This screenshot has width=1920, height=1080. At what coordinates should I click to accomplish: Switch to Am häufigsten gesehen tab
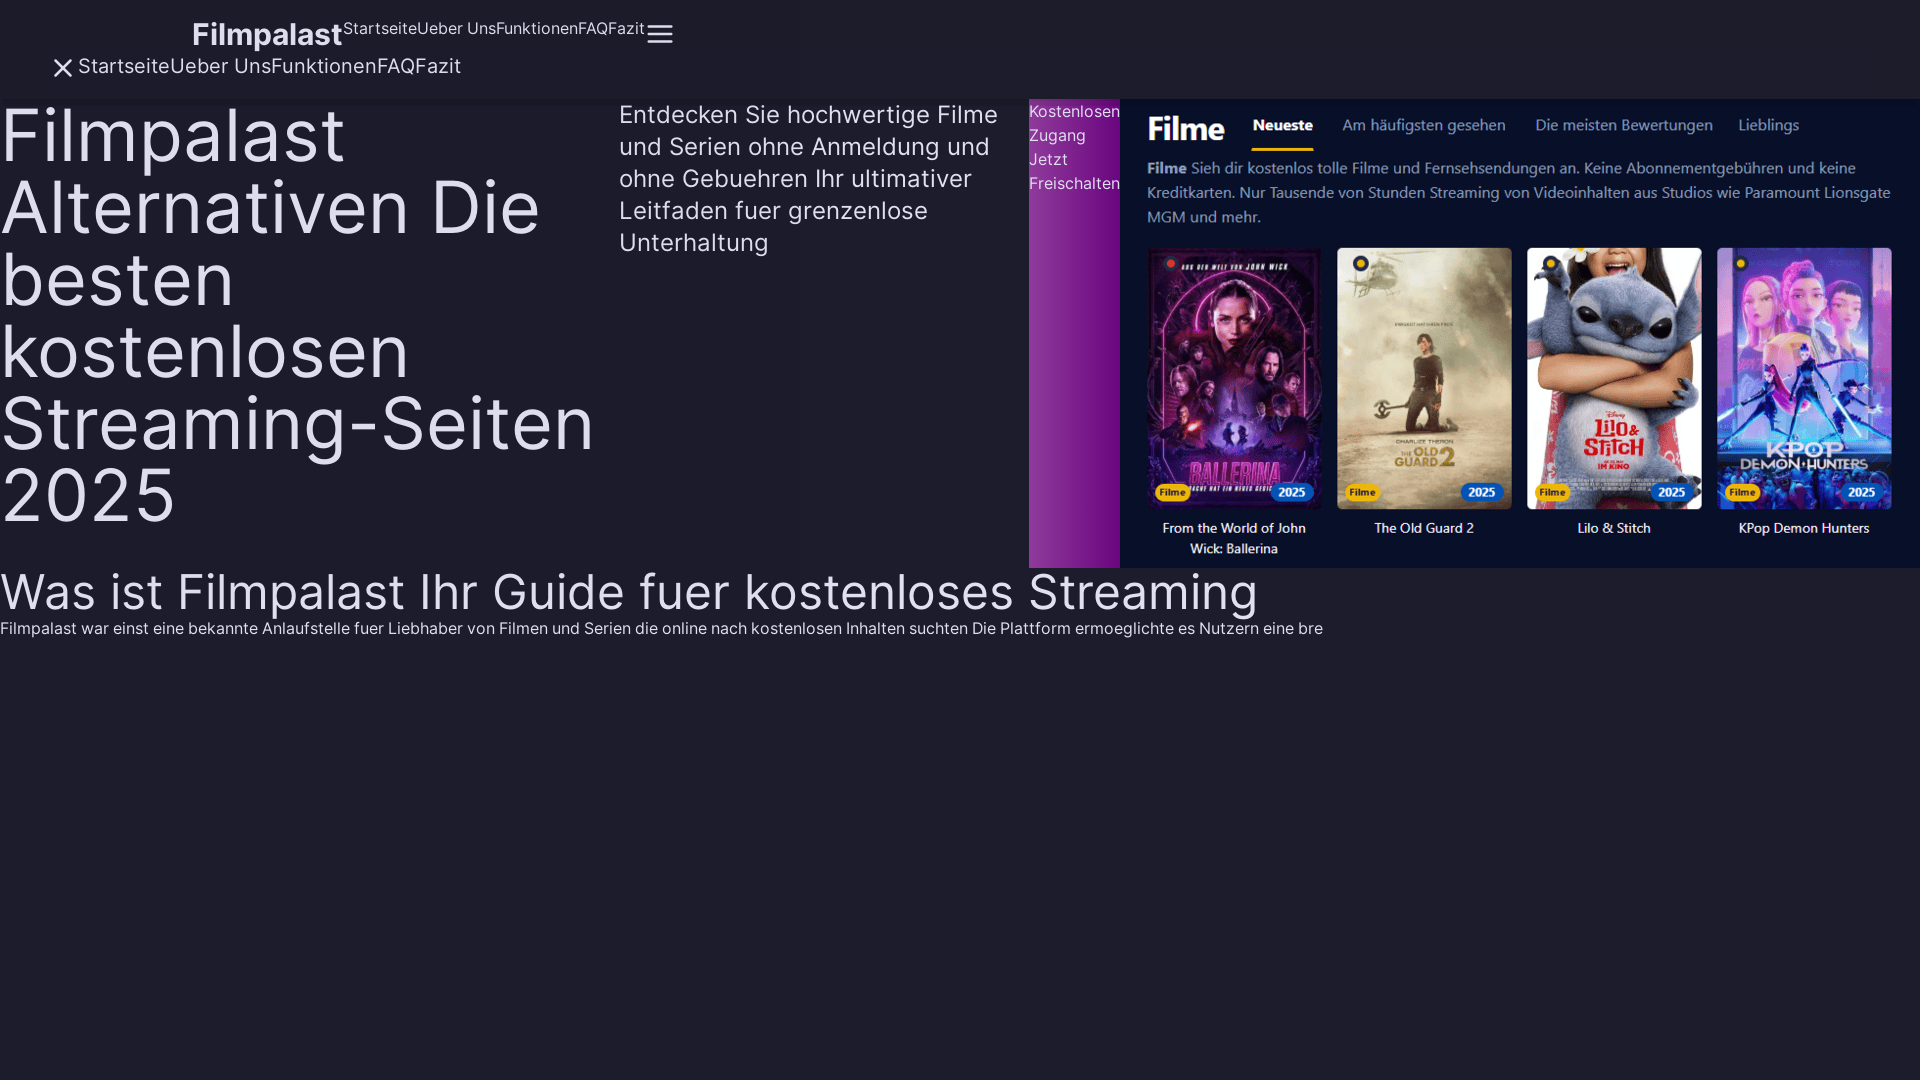click(1423, 126)
